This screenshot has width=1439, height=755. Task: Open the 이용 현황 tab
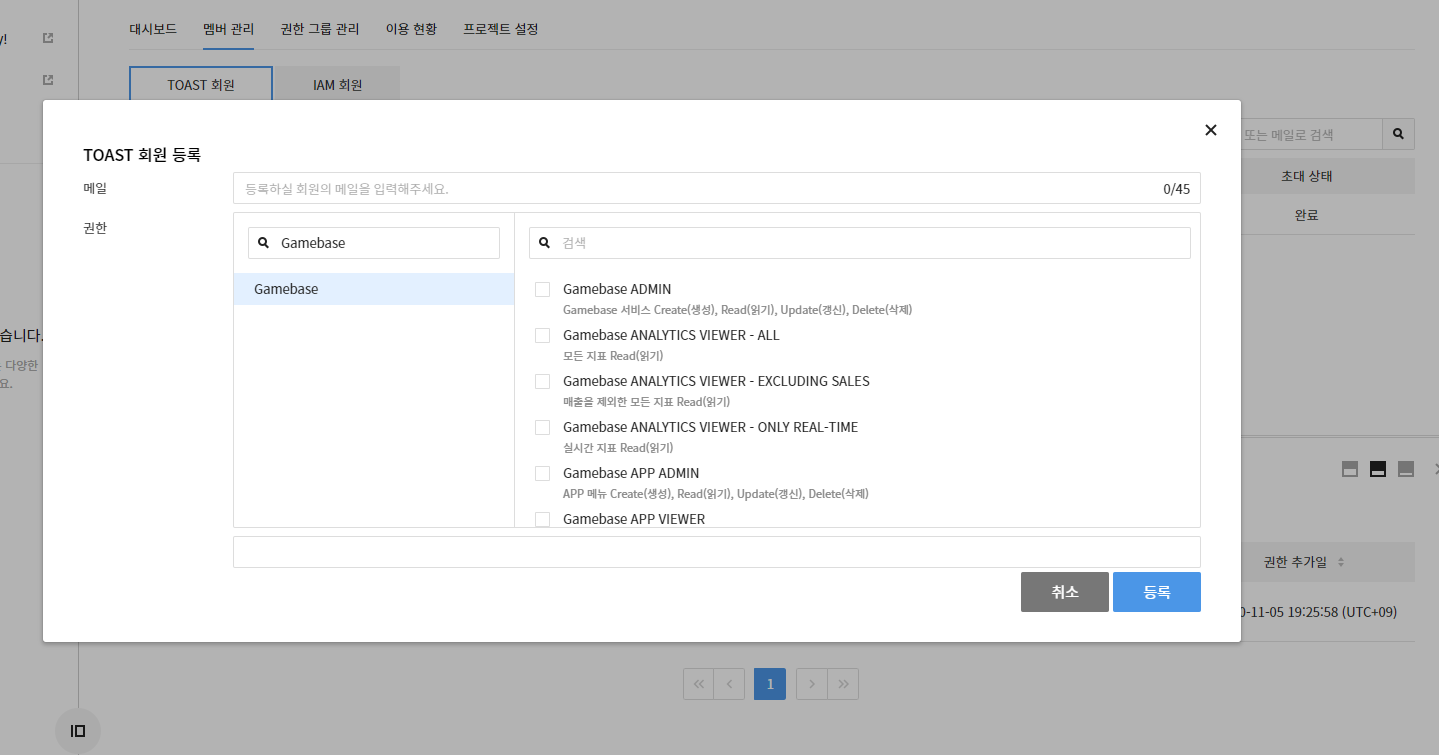tap(411, 29)
